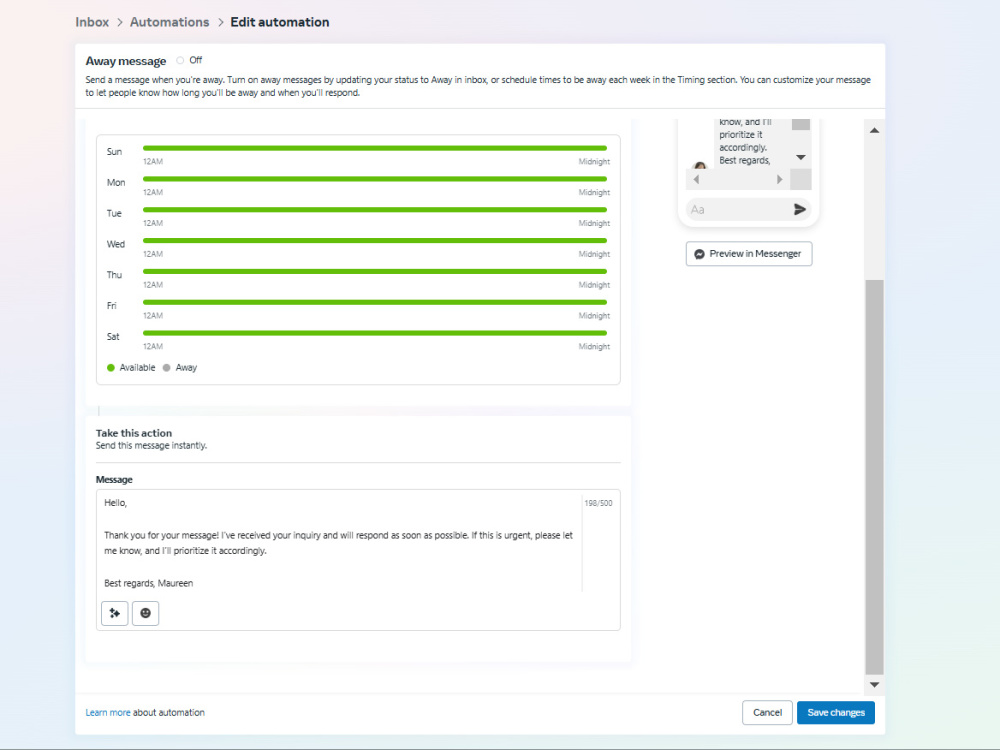1000x750 pixels.
Task: Click the '198/500' character counter
Action: pyautogui.click(x=598, y=503)
